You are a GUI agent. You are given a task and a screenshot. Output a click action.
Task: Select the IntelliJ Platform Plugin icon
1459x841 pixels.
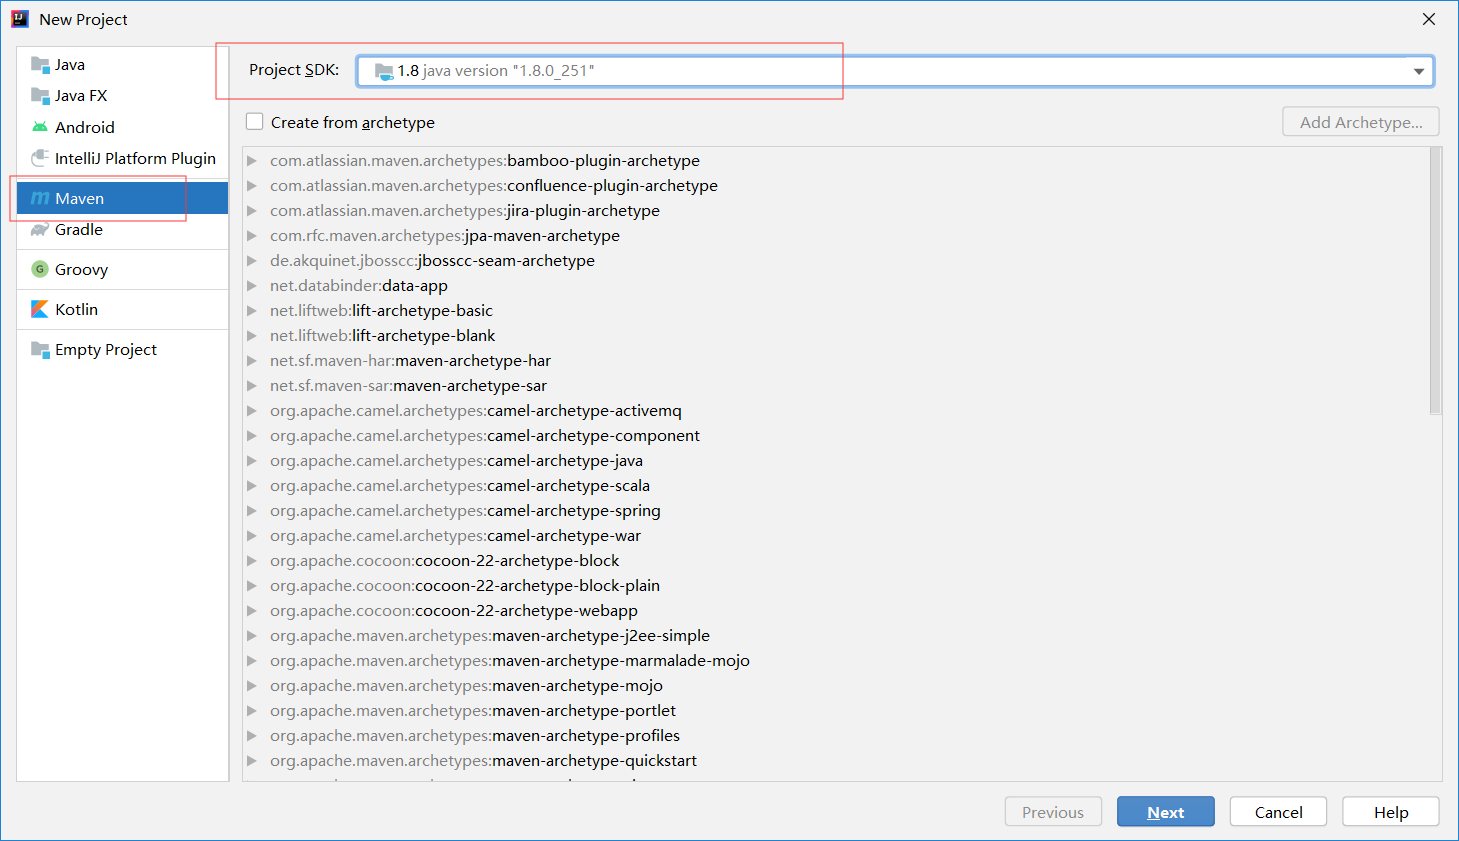click(x=40, y=158)
